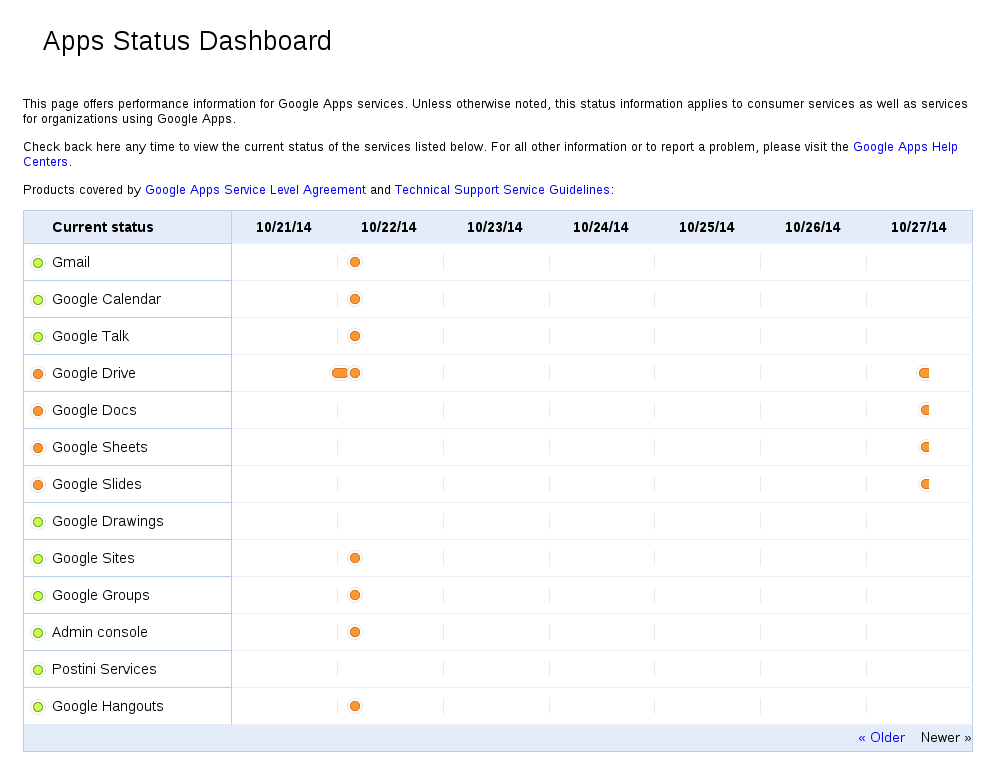This screenshot has width=988, height=759.
Task: Click the 10/25/14 date column header
Action: point(706,227)
